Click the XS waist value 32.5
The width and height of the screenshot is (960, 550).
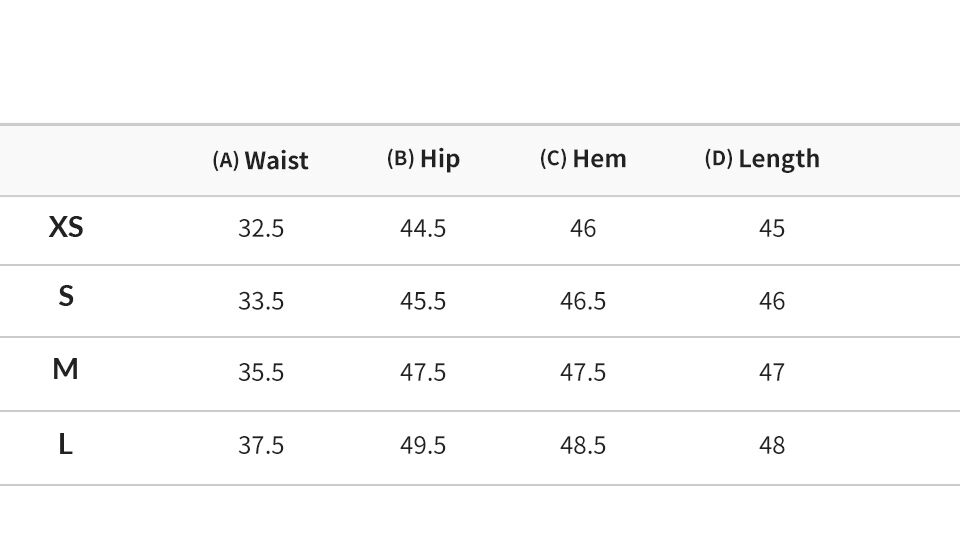click(x=261, y=228)
